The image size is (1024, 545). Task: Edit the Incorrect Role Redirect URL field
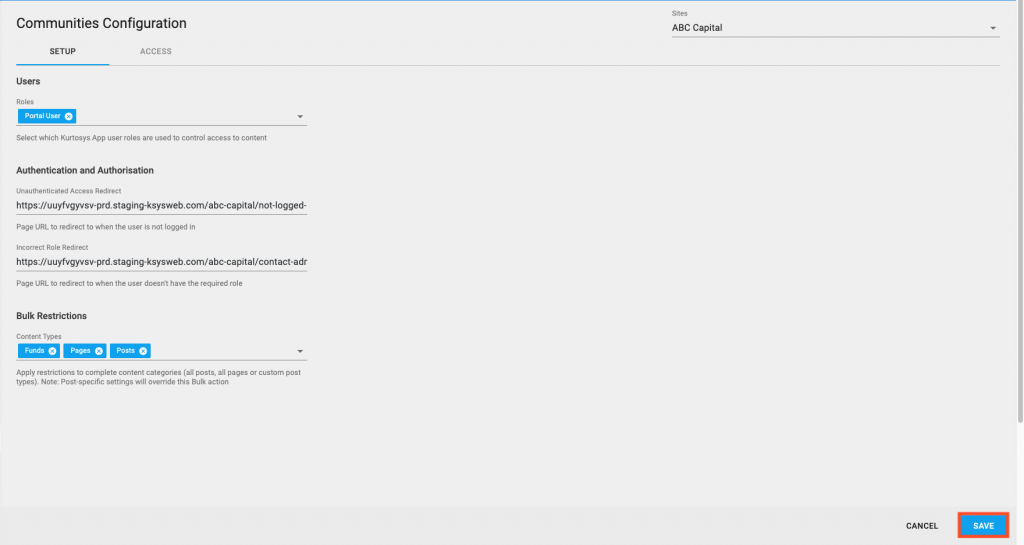[x=161, y=262]
